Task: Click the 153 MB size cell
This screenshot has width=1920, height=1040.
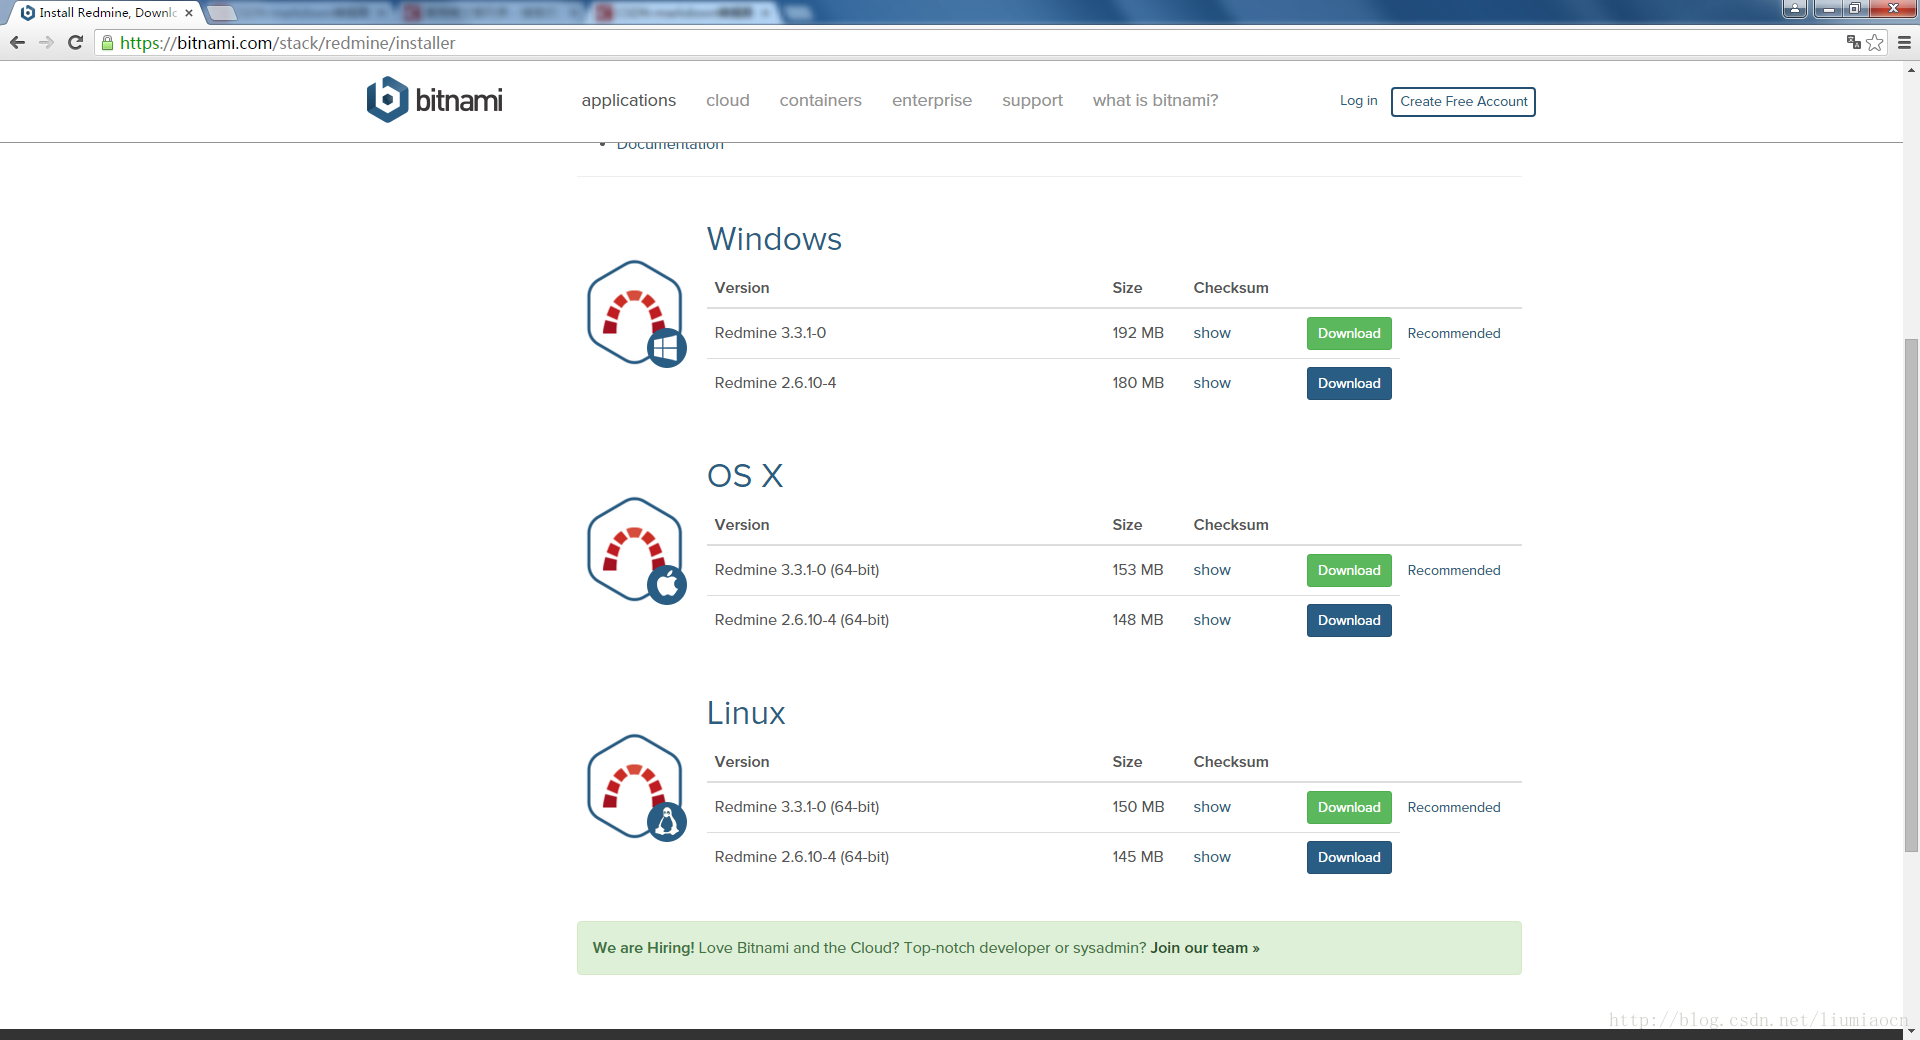Action: [1138, 570]
